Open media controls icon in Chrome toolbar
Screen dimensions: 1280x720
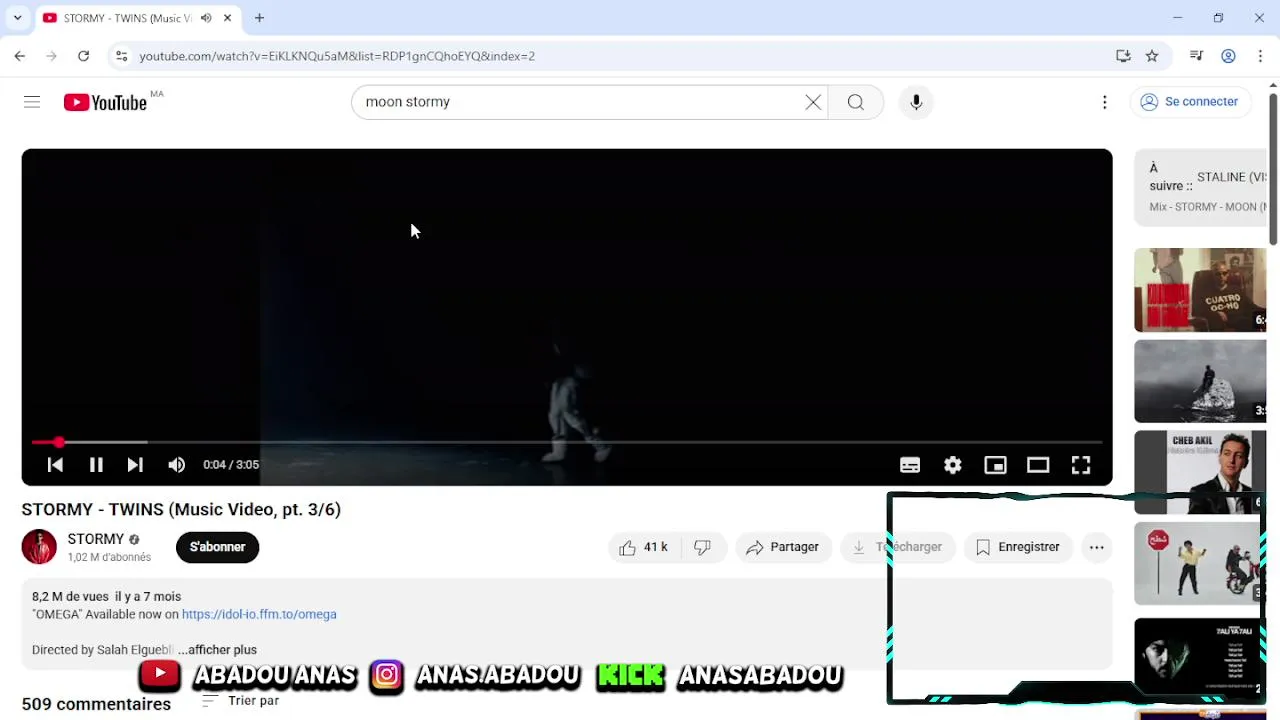click(x=1196, y=56)
